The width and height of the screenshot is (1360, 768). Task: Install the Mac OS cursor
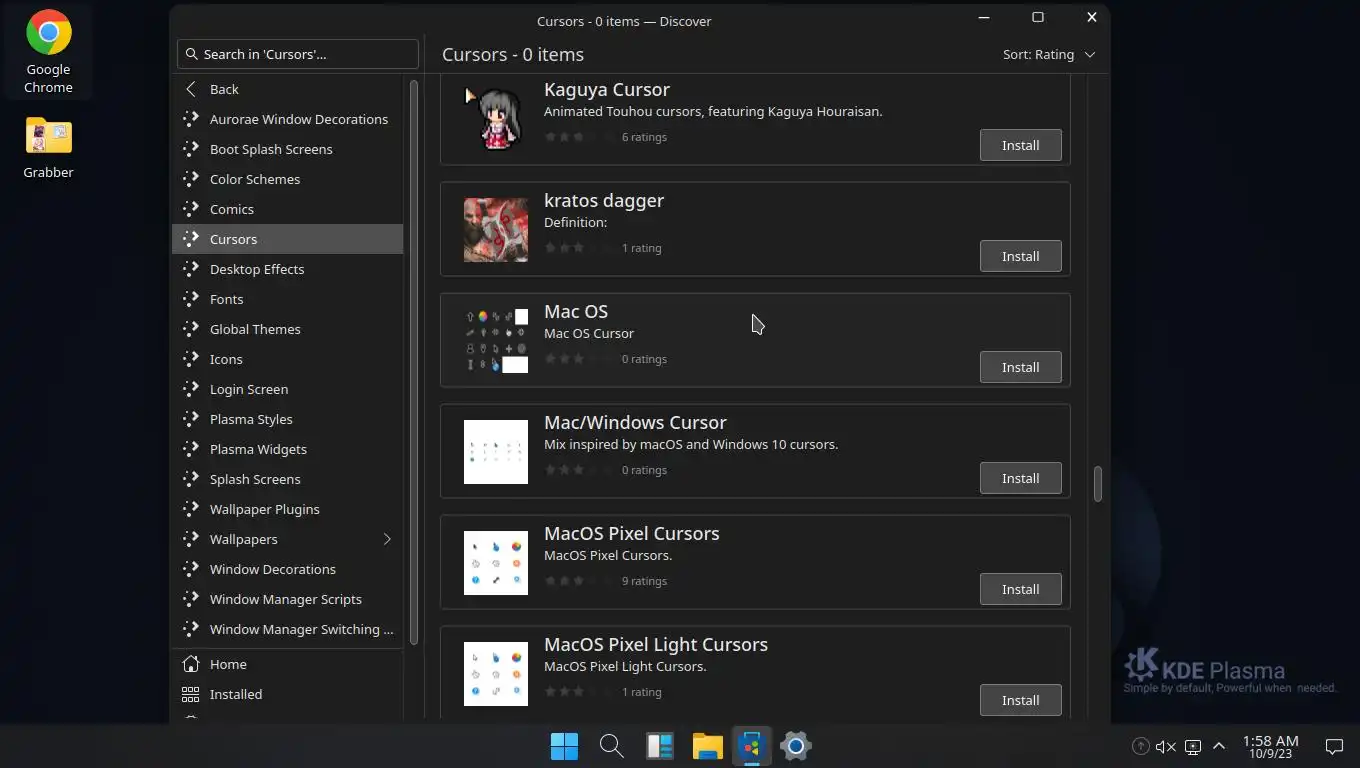point(1021,367)
